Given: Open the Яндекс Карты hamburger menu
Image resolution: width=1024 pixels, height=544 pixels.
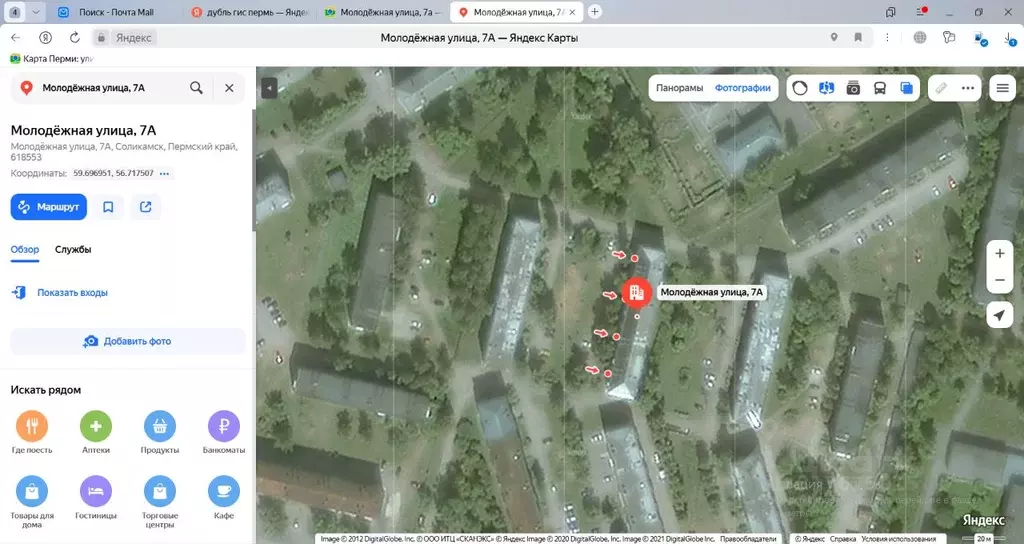Looking at the screenshot, I should 1002,88.
